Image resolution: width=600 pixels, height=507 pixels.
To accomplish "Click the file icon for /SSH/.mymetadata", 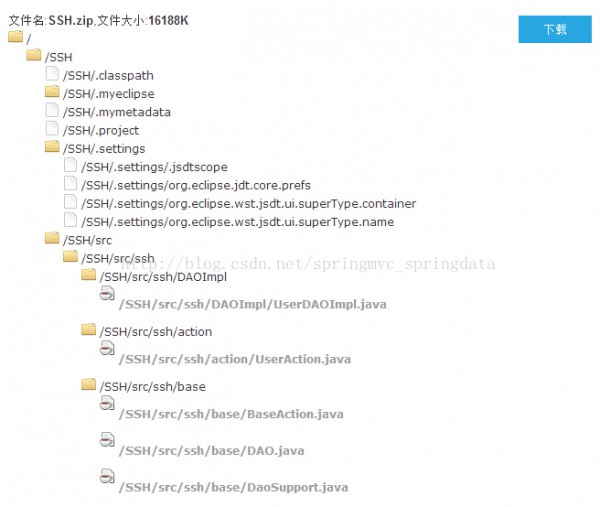I will click(52, 110).
